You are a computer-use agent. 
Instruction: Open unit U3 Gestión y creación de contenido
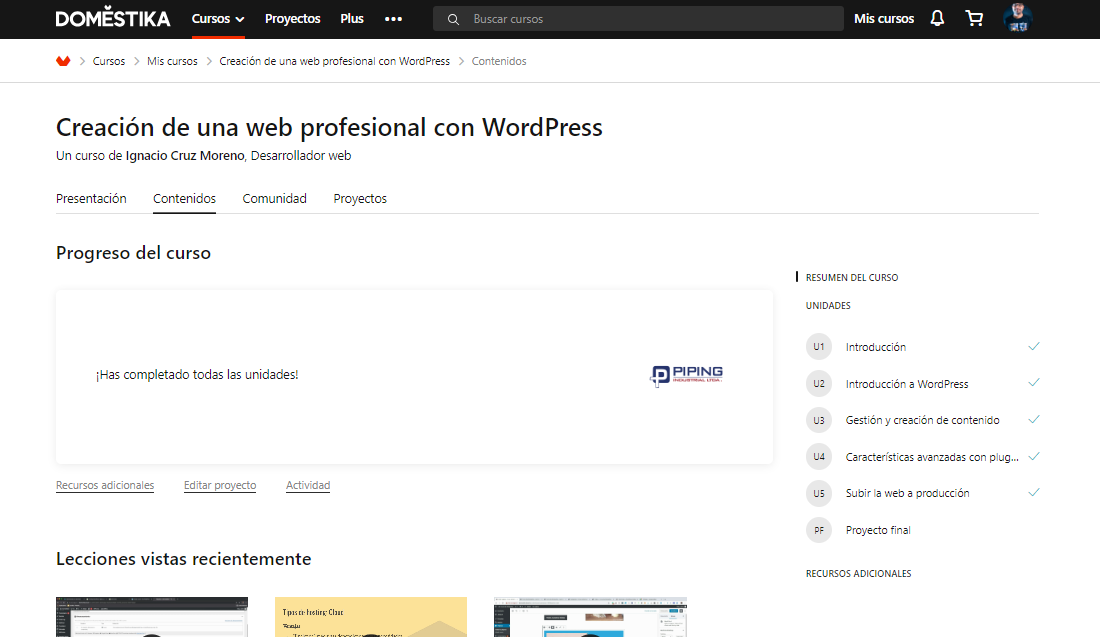923,420
